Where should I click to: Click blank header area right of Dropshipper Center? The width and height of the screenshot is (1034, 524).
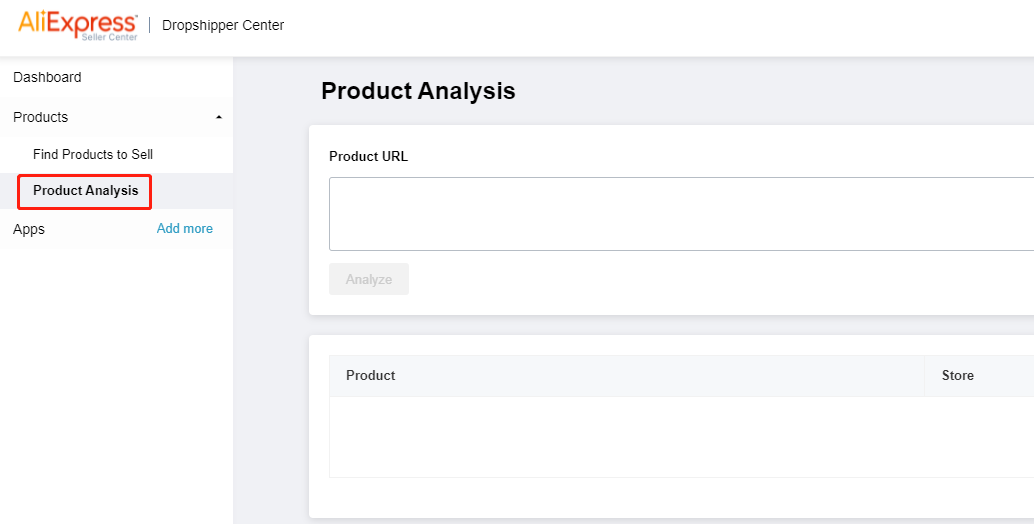(x=650, y=26)
